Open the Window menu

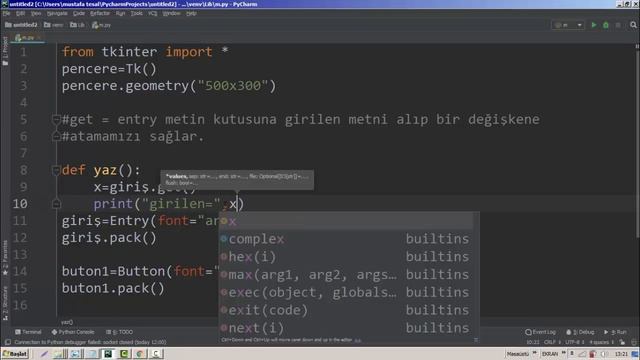tap(171, 13)
